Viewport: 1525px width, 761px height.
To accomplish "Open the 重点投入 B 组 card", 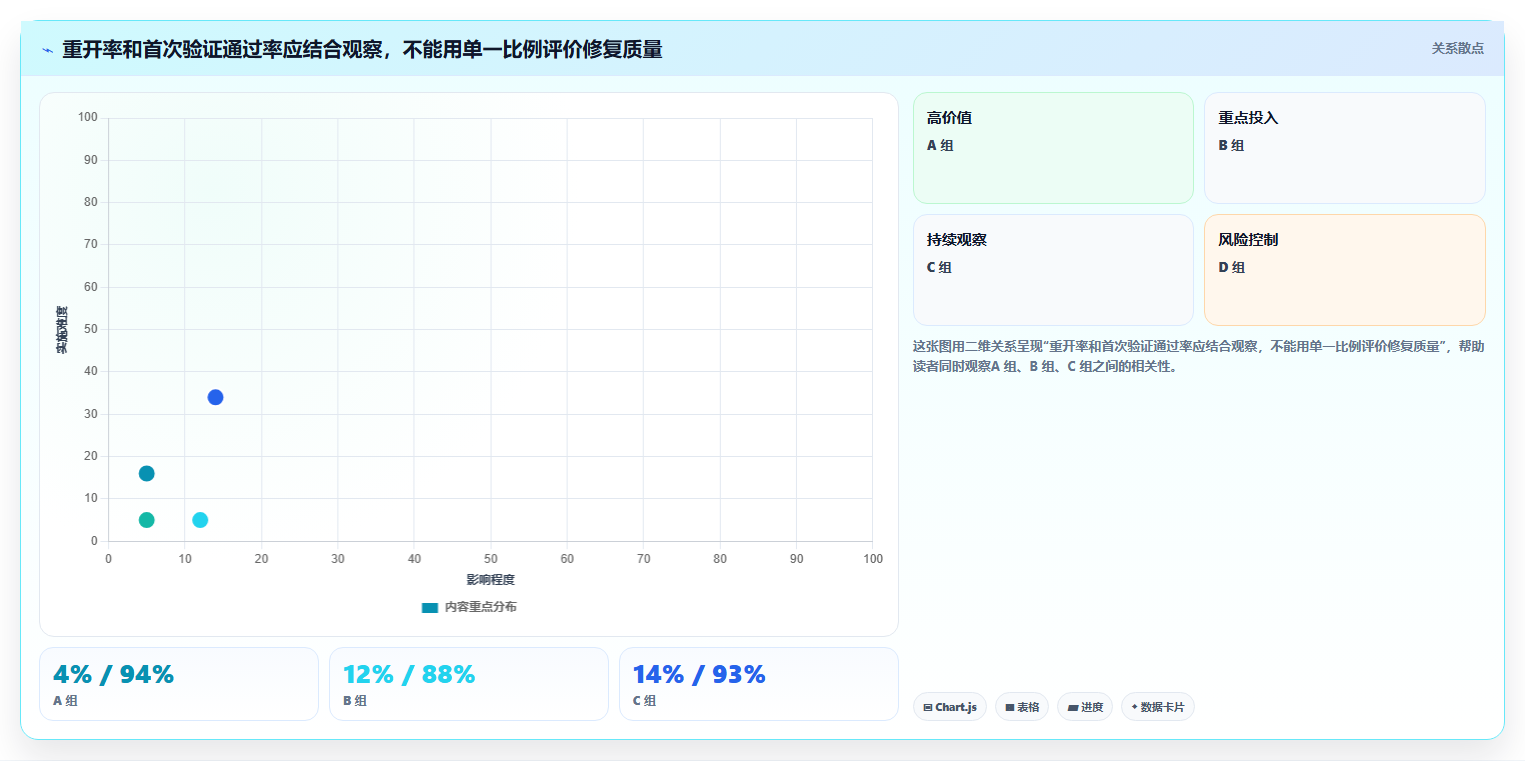I will click(x=1344, y=148).
